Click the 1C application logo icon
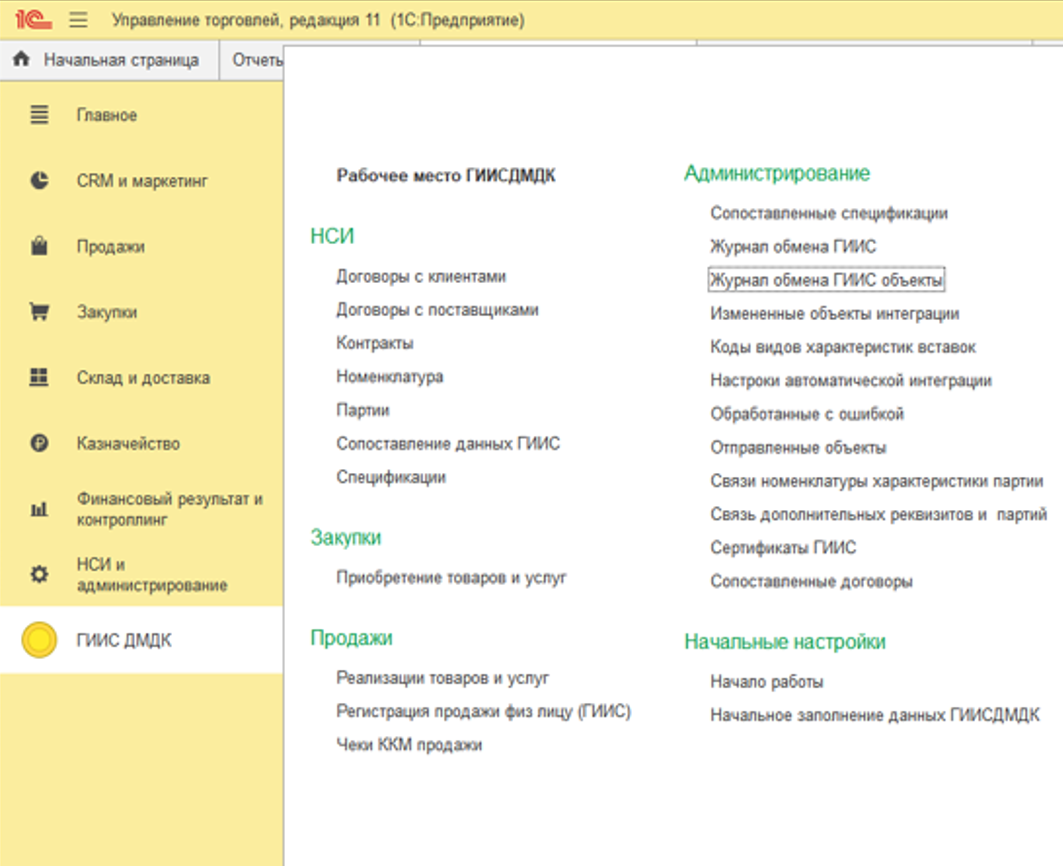1063x866 pixels. coord(33,20)
